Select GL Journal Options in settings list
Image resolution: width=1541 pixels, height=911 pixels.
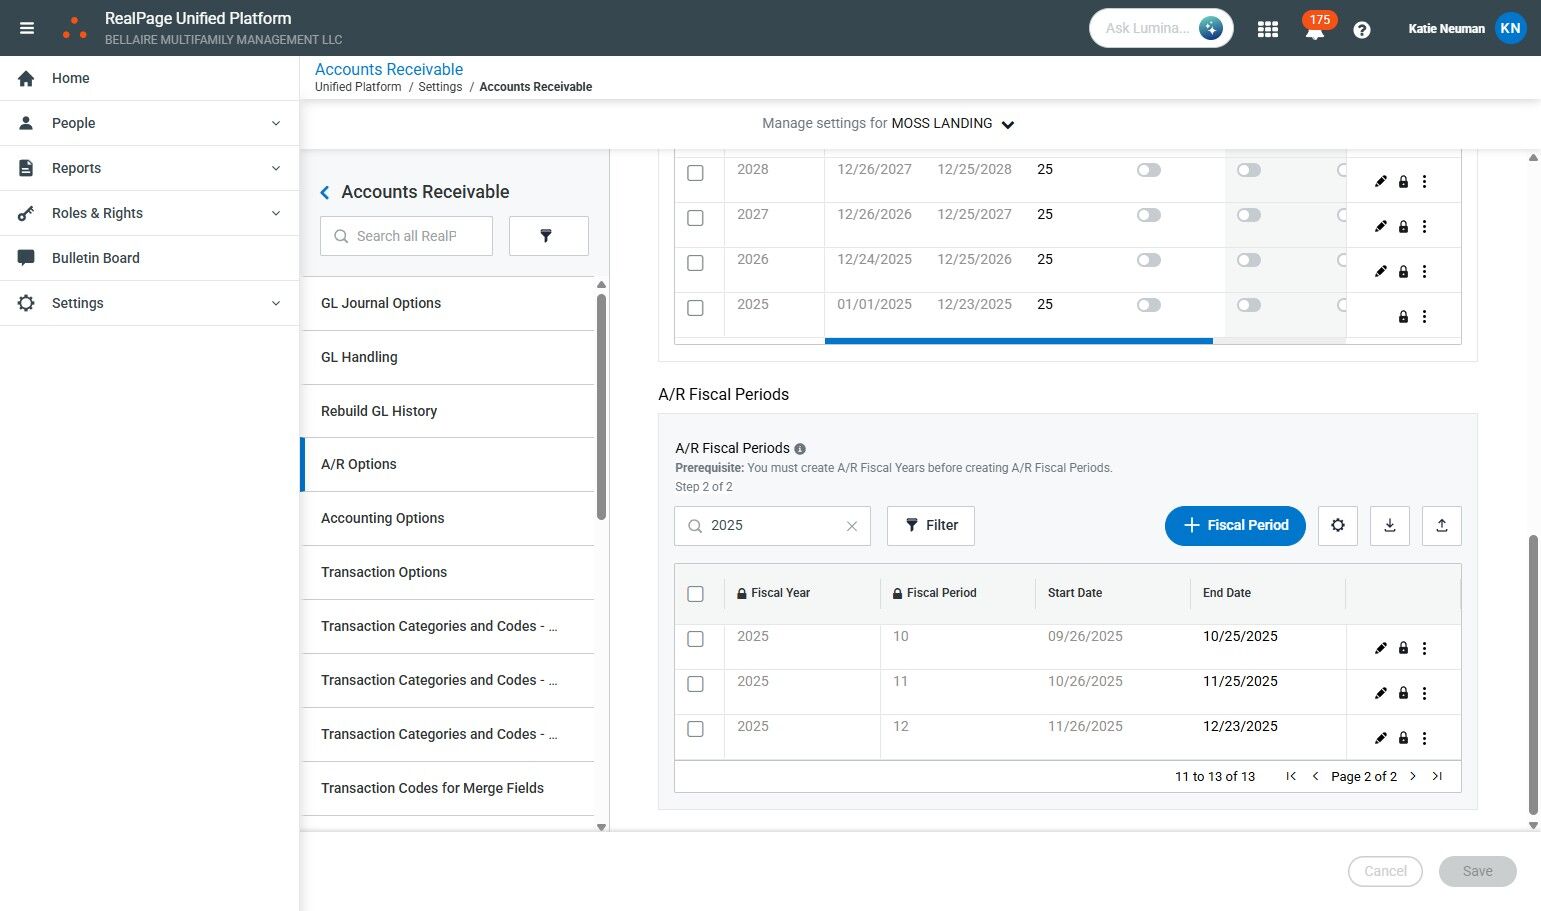(380, 303)
